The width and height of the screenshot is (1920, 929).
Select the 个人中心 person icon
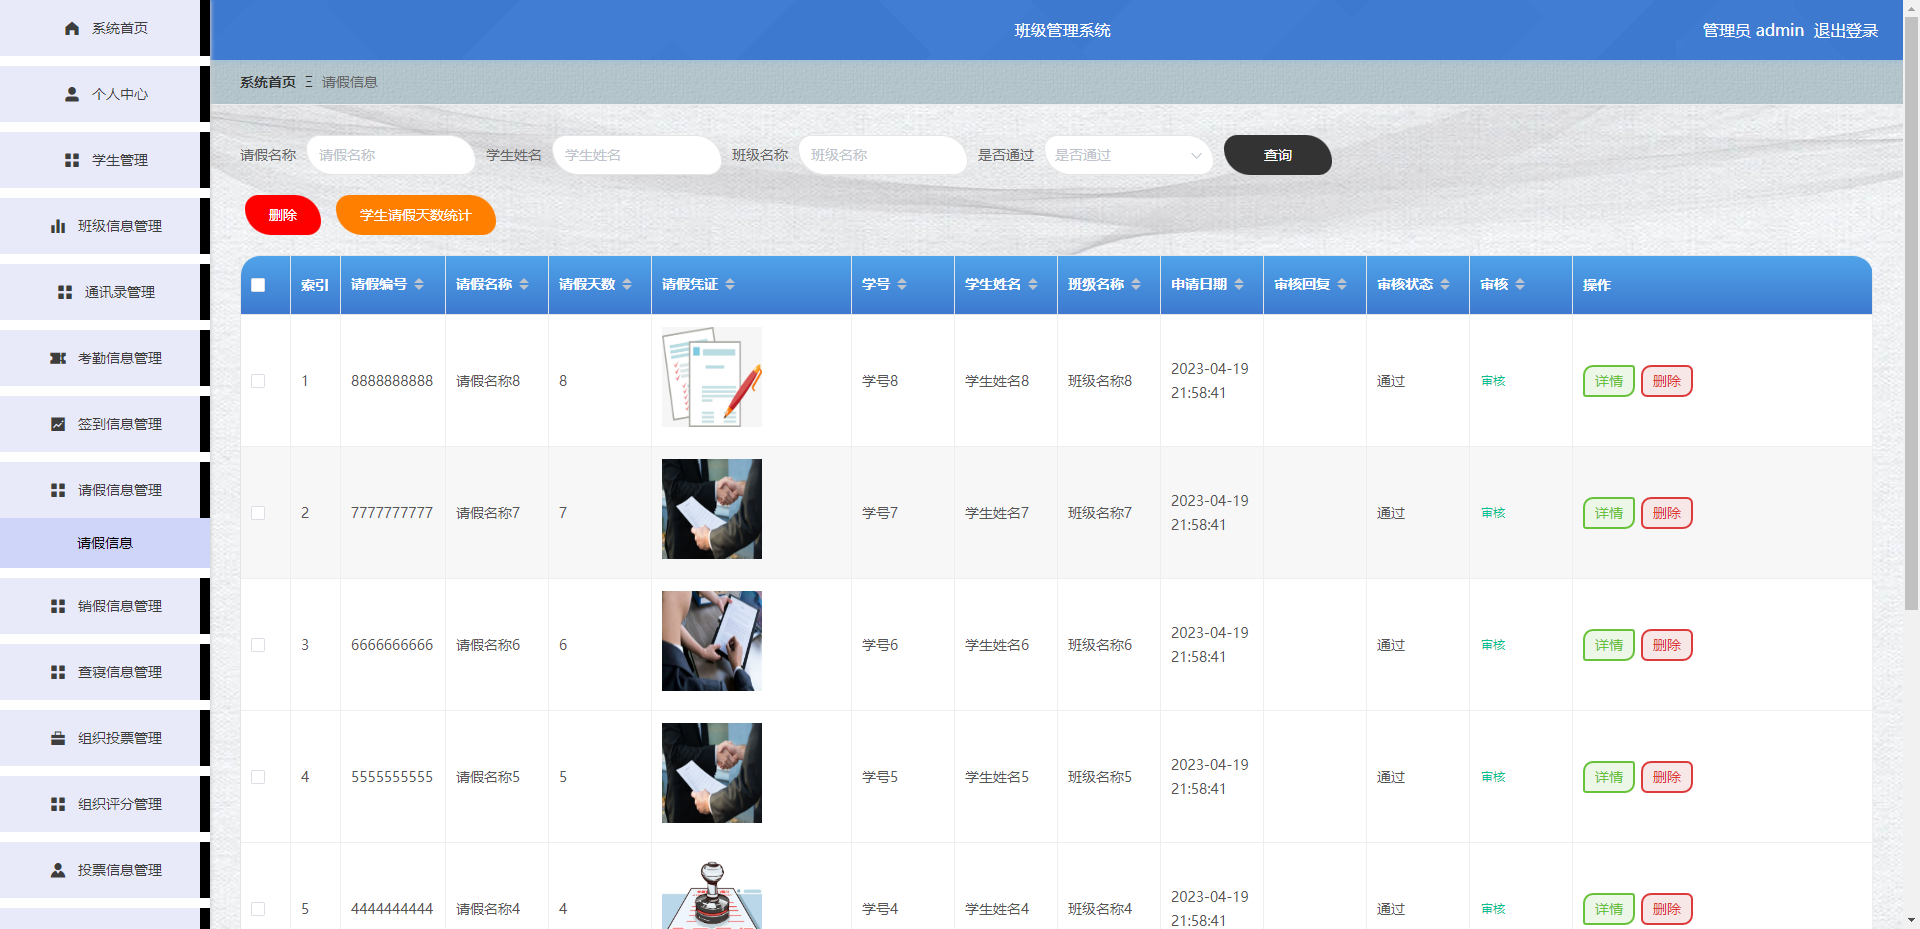(x=71, y=94)
